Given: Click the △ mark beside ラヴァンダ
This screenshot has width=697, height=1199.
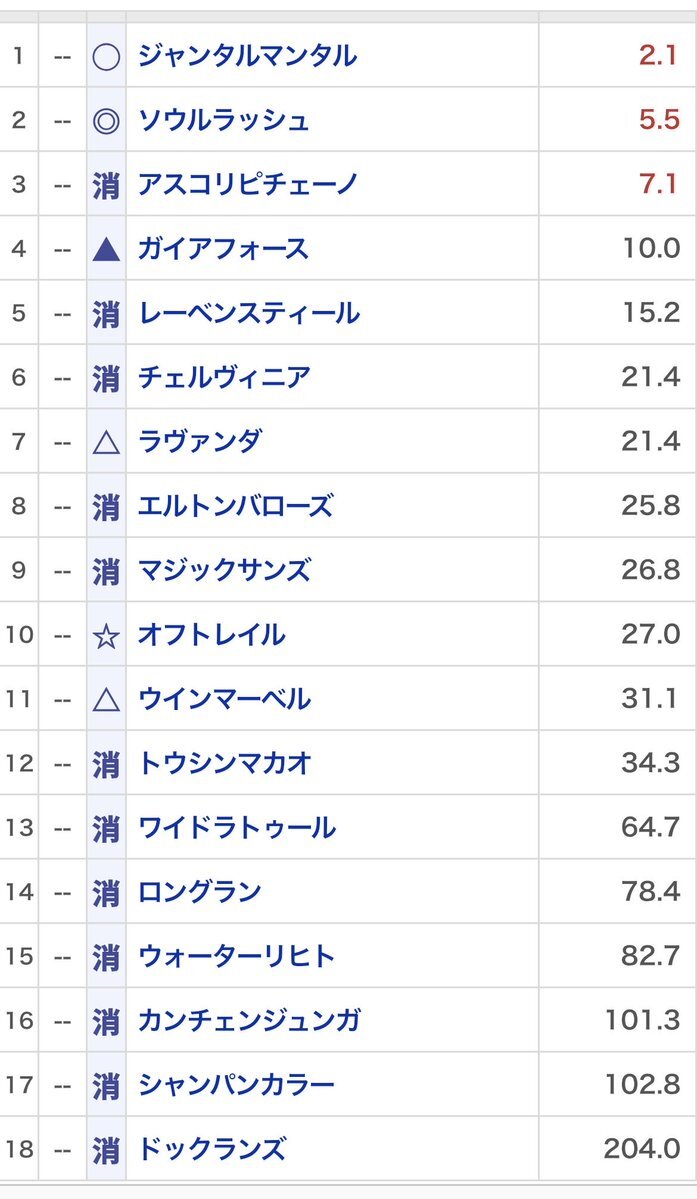Looking at the screenshot, I should [106, 442].
